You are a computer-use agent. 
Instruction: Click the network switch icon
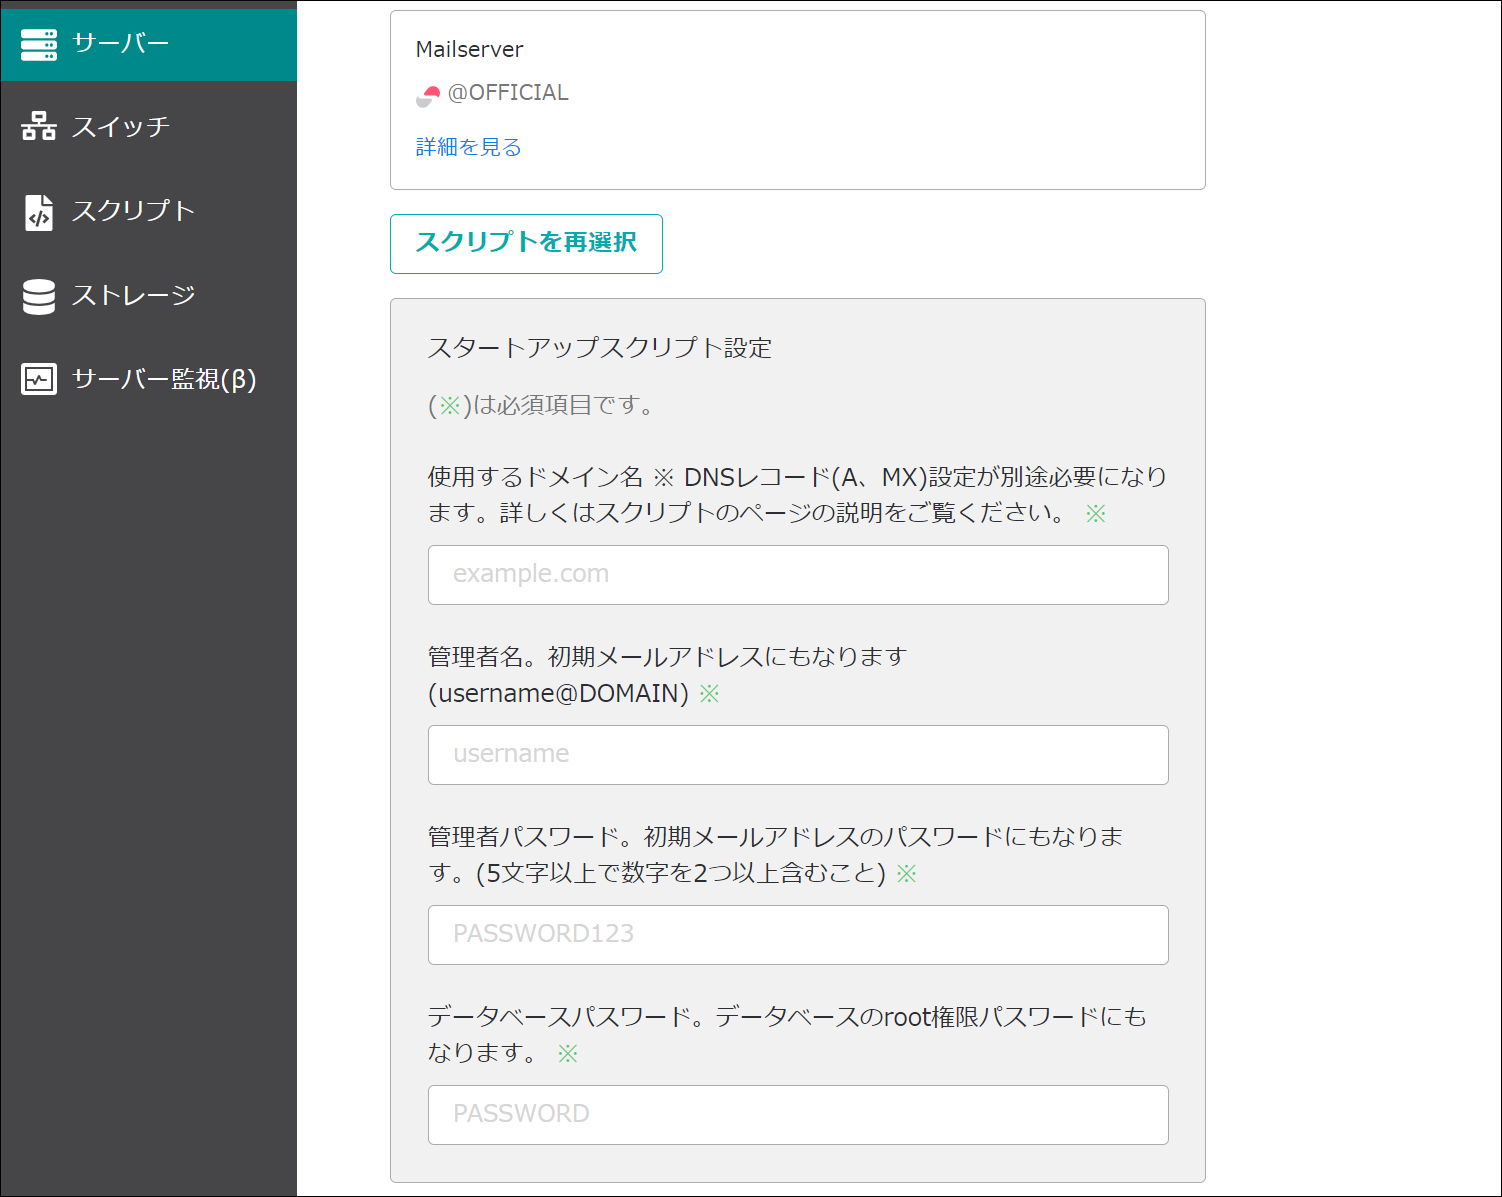pos(39,127)
